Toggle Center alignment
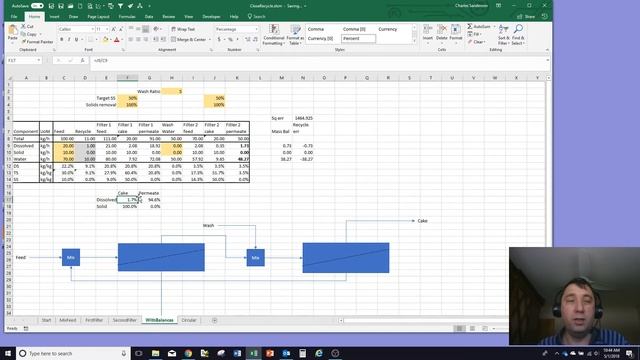Viewport: 640px width, 360px height. (x=138, y=40)
